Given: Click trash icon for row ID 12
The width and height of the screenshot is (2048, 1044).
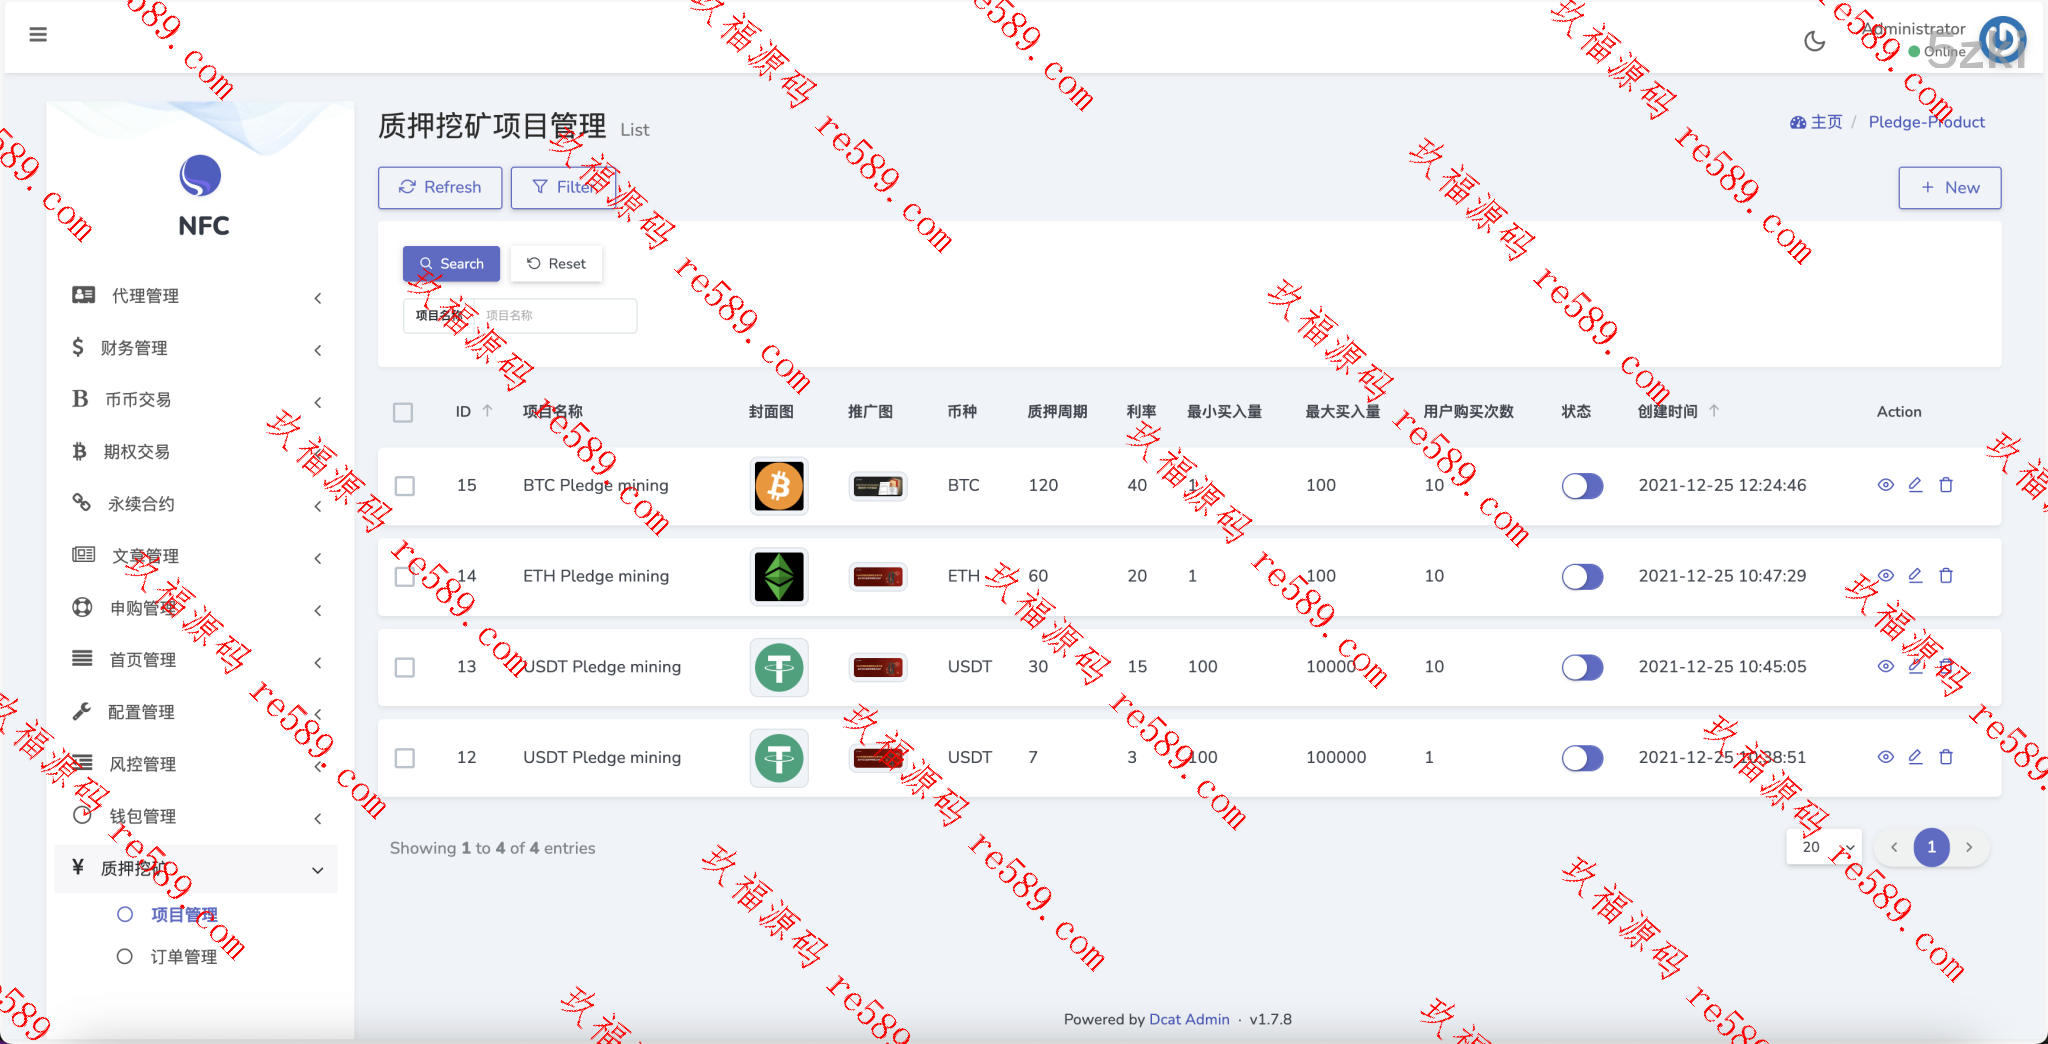Looking at the screenshot, I should [x=1946, y=757].
